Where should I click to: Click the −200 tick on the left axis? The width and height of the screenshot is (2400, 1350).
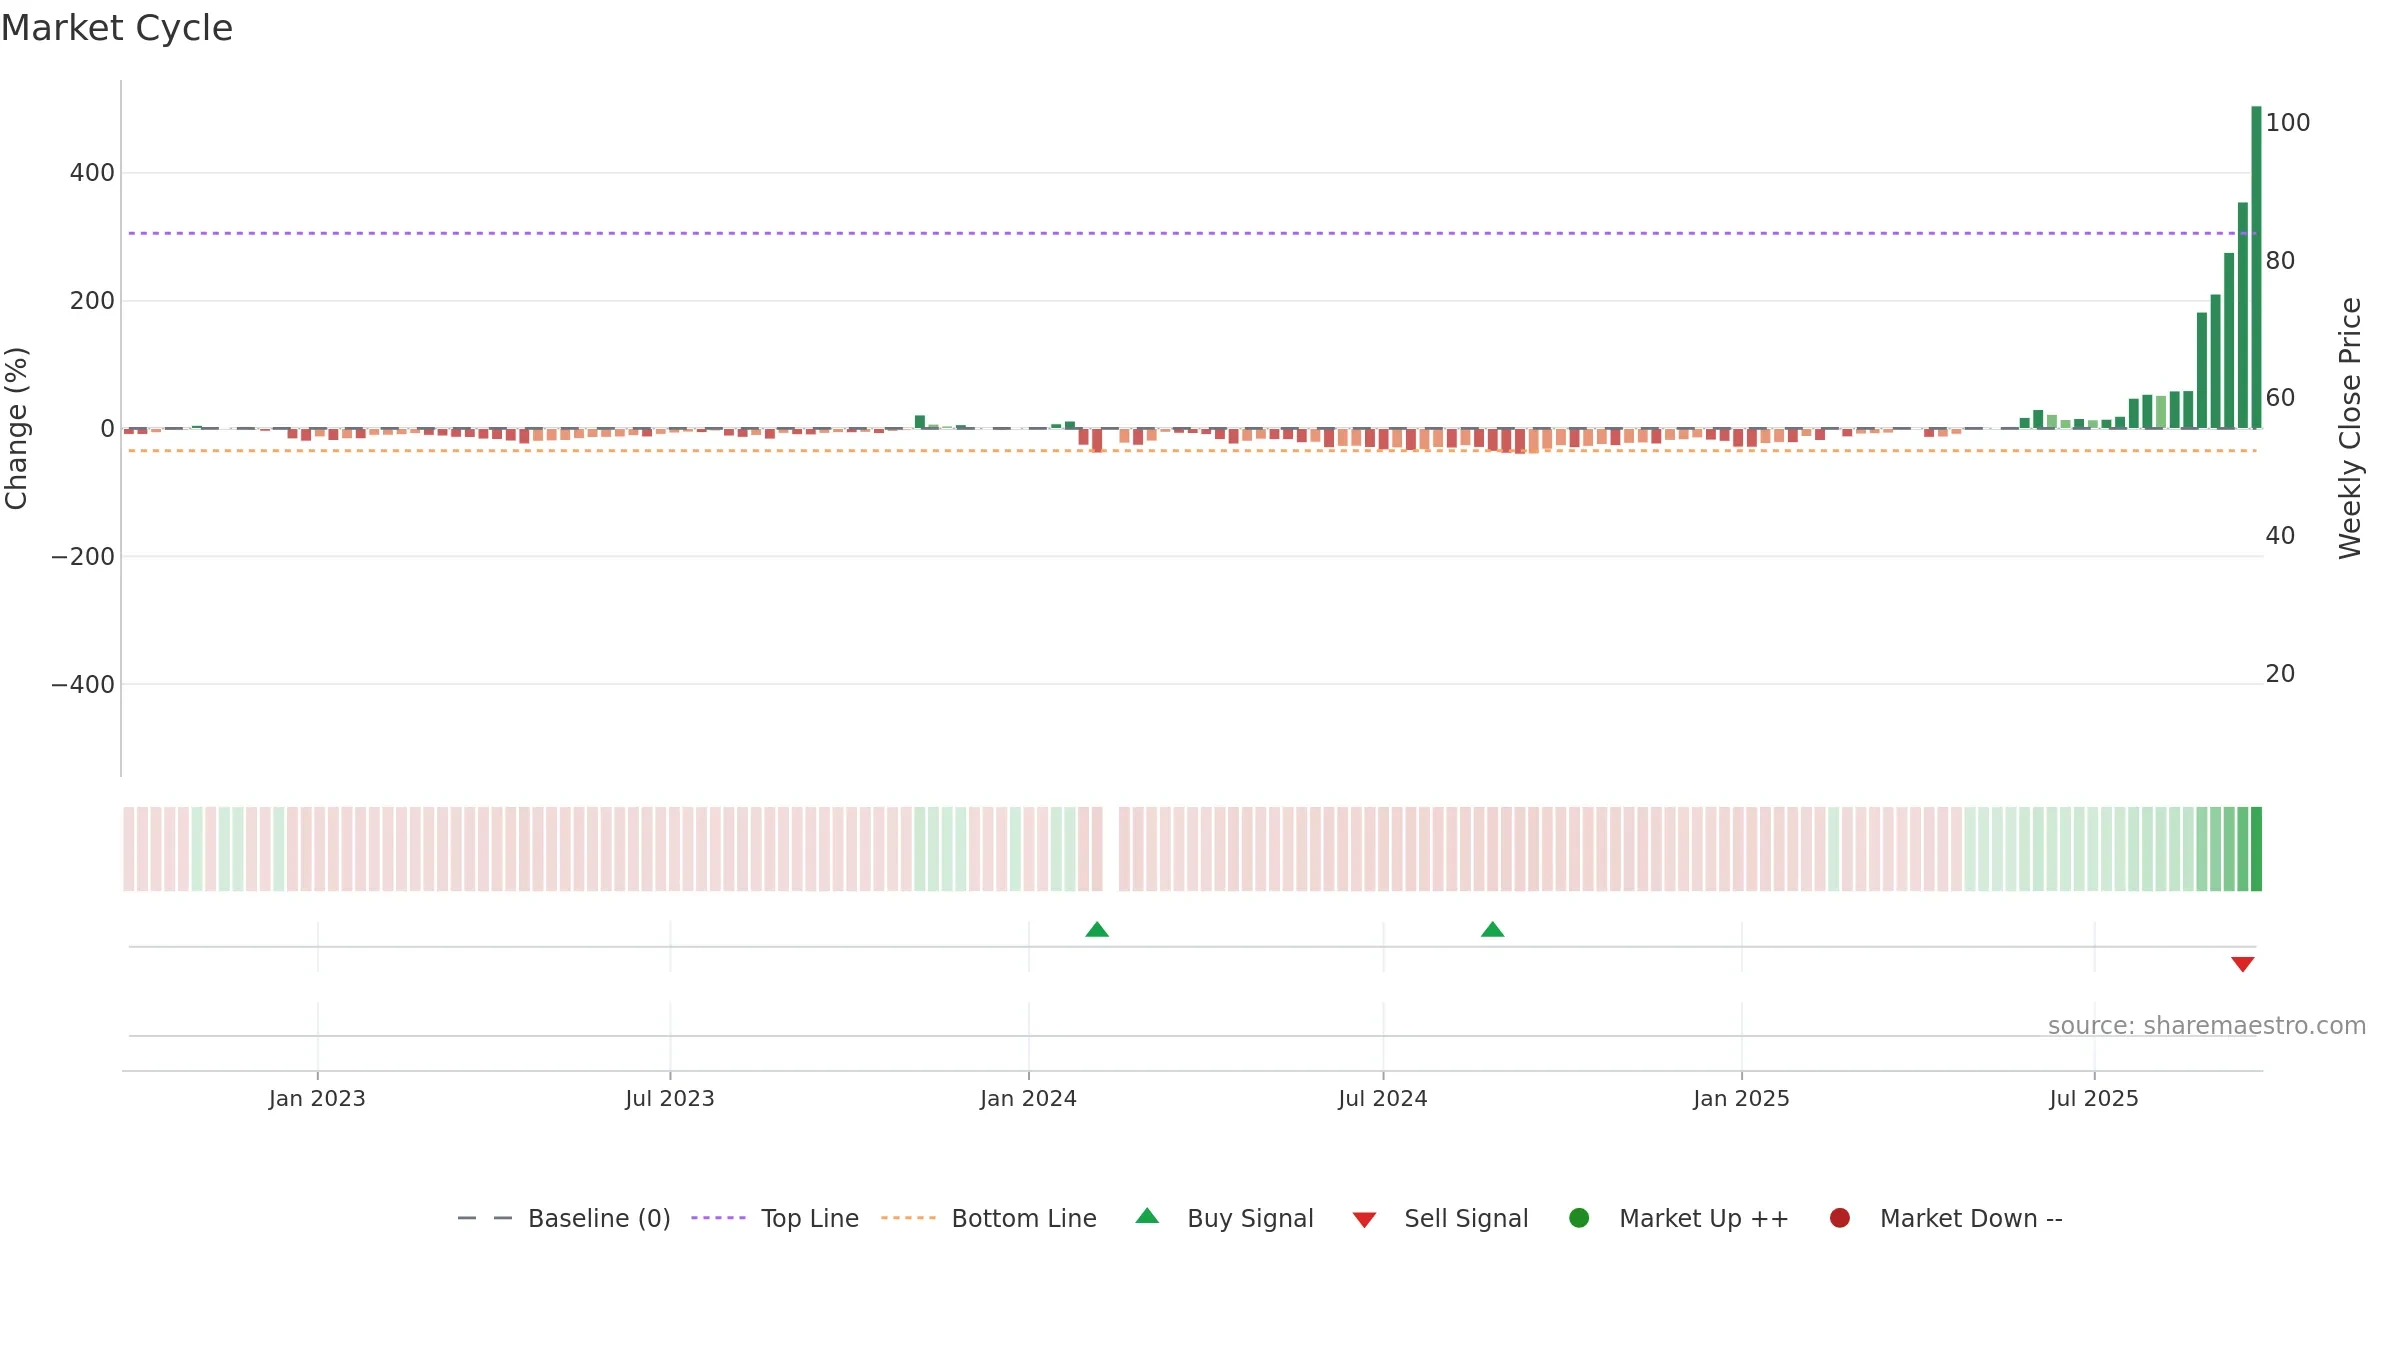[x=83, y=557]
